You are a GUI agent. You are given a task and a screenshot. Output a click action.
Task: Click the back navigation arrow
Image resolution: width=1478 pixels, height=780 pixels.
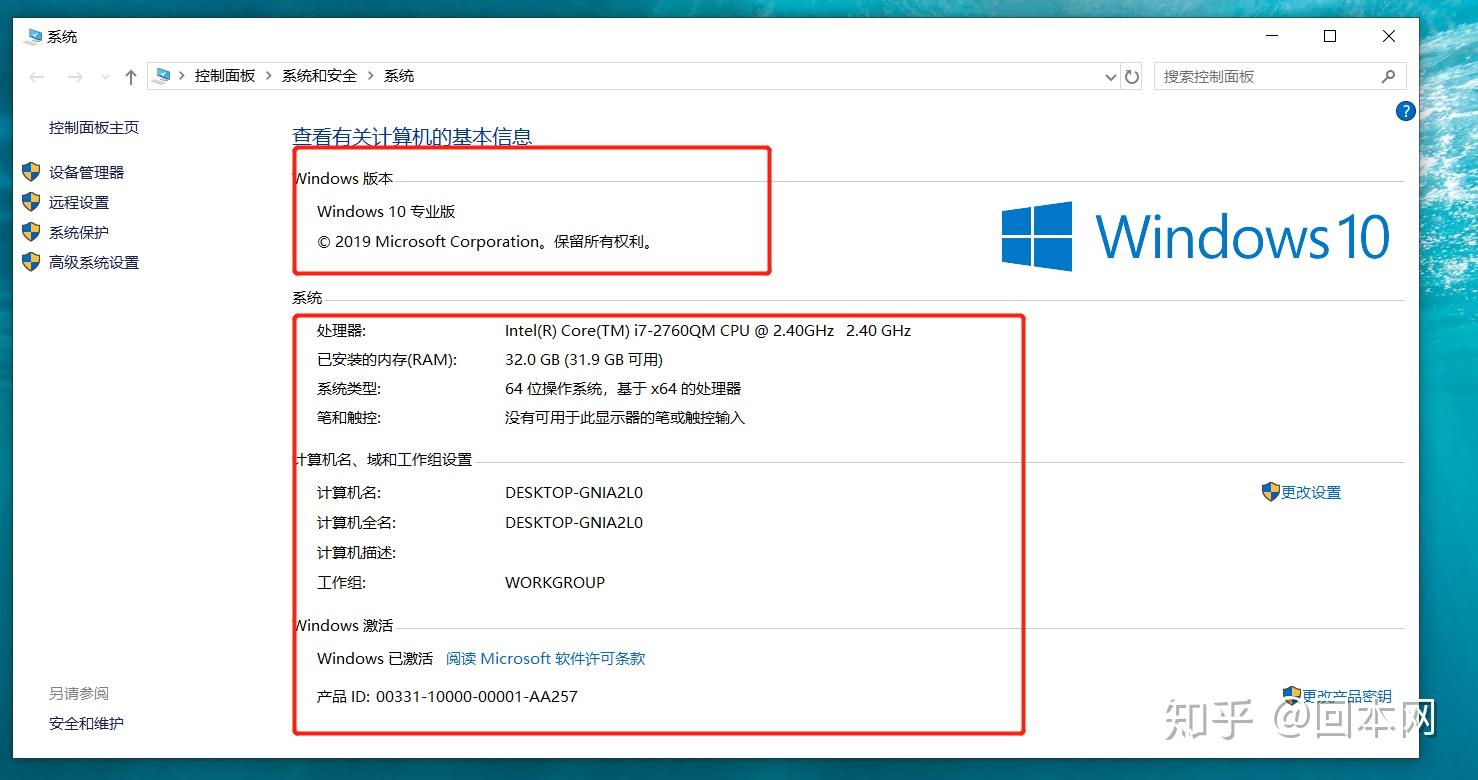pos(37,76)
